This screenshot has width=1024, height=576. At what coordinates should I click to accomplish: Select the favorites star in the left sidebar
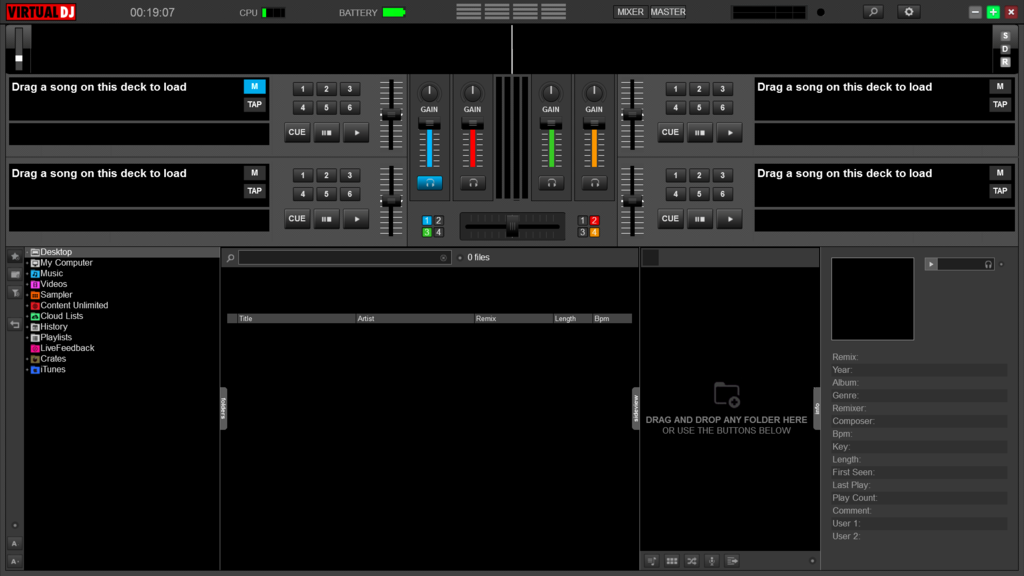pos(14,257)
